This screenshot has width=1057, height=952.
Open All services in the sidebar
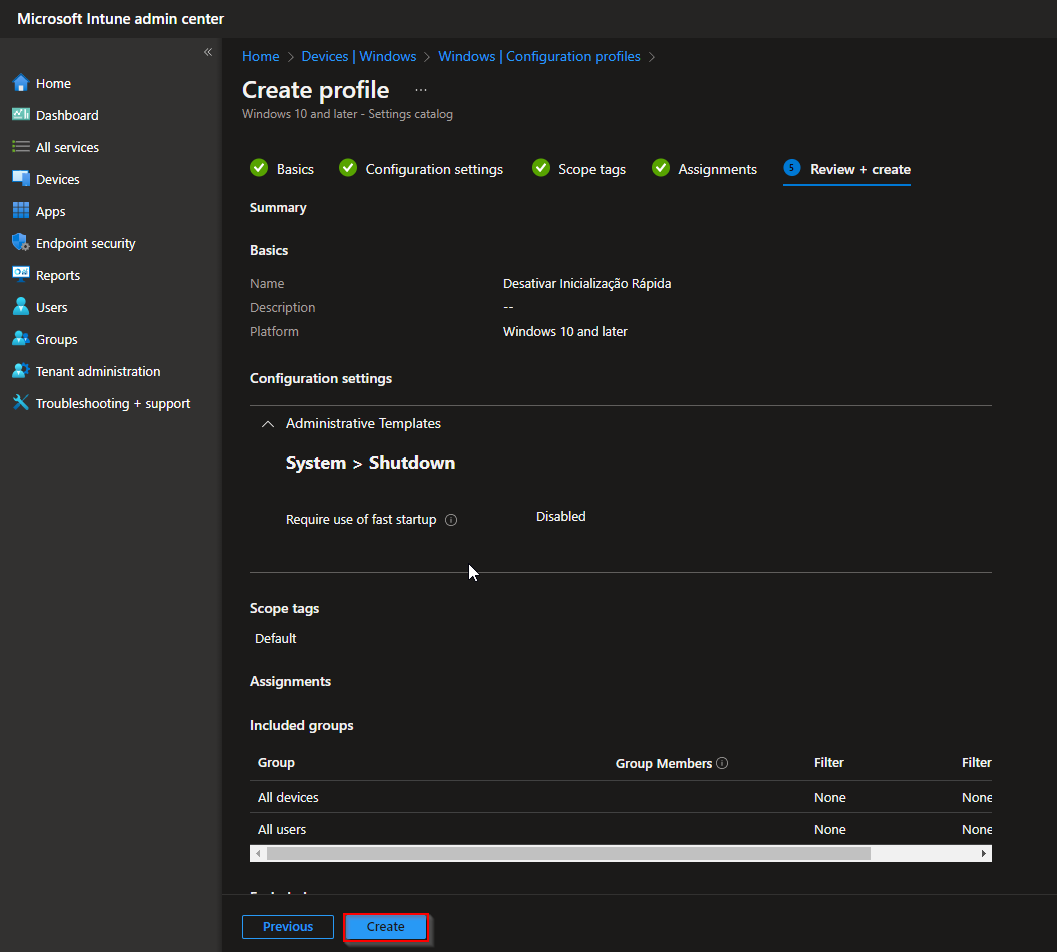67,147
